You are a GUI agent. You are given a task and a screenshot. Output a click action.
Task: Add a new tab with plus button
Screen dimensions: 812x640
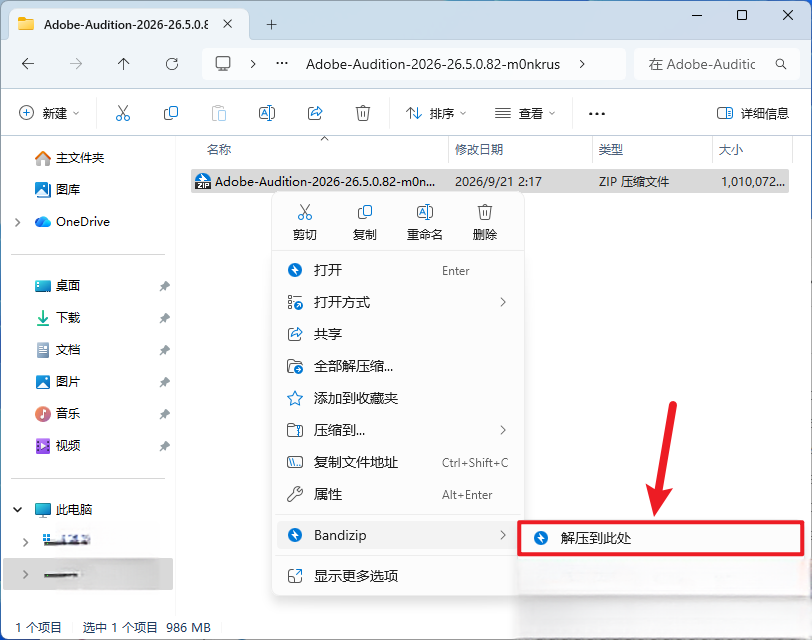point(271,24)
